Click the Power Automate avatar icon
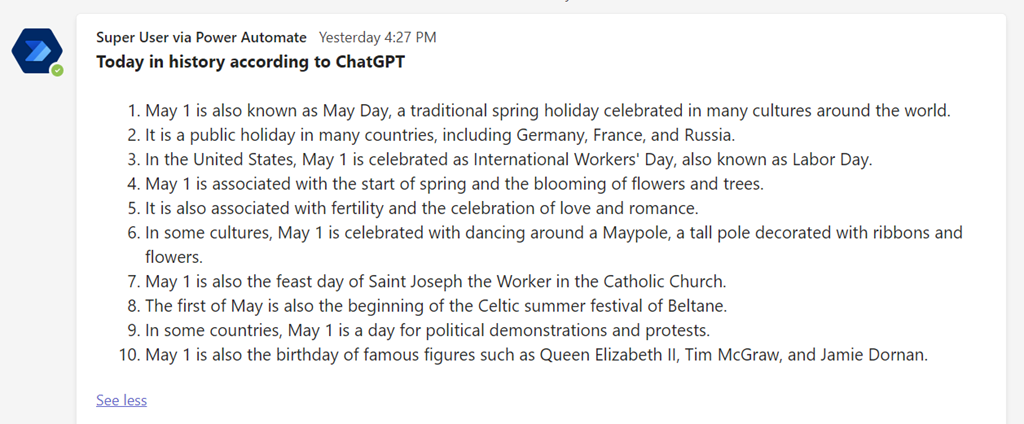Viewport: 1024px width, 424px height. tap(36, 50)
